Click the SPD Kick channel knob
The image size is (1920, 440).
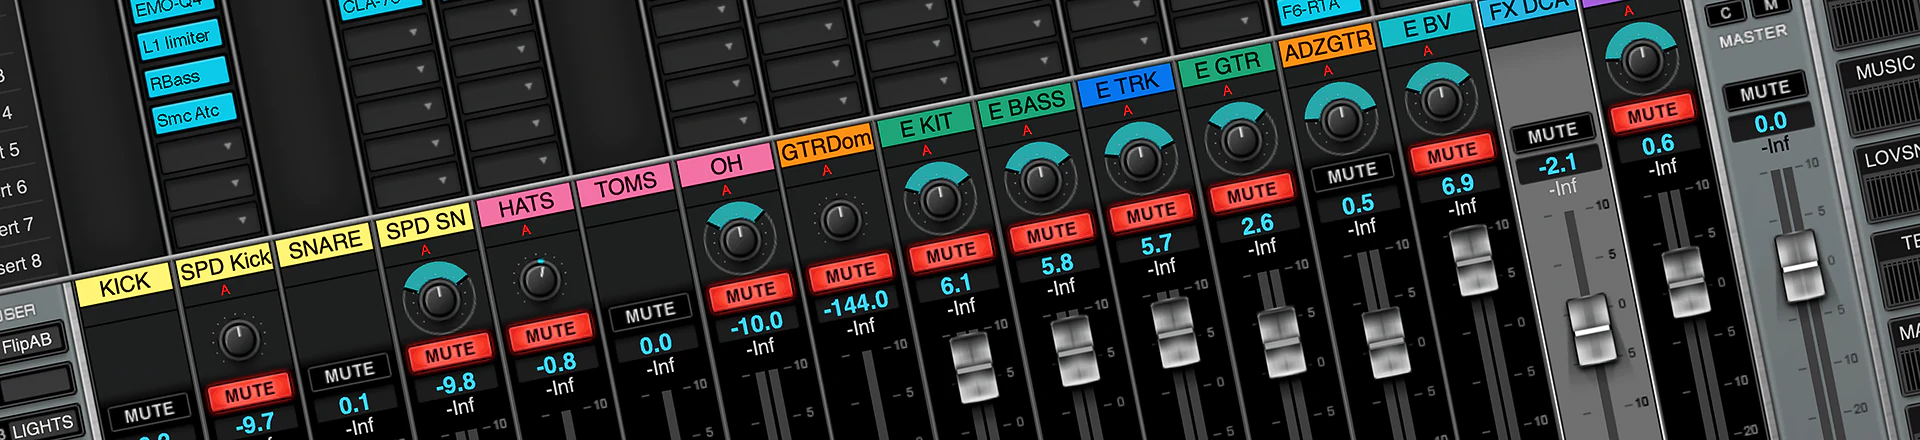coord(237,340)
